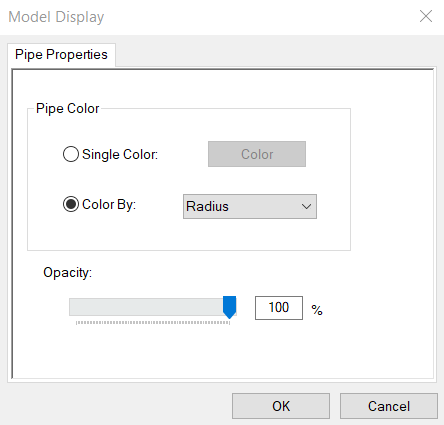Click the middle of the opacity slider track
444x425 pixels.
click(153, 307)
